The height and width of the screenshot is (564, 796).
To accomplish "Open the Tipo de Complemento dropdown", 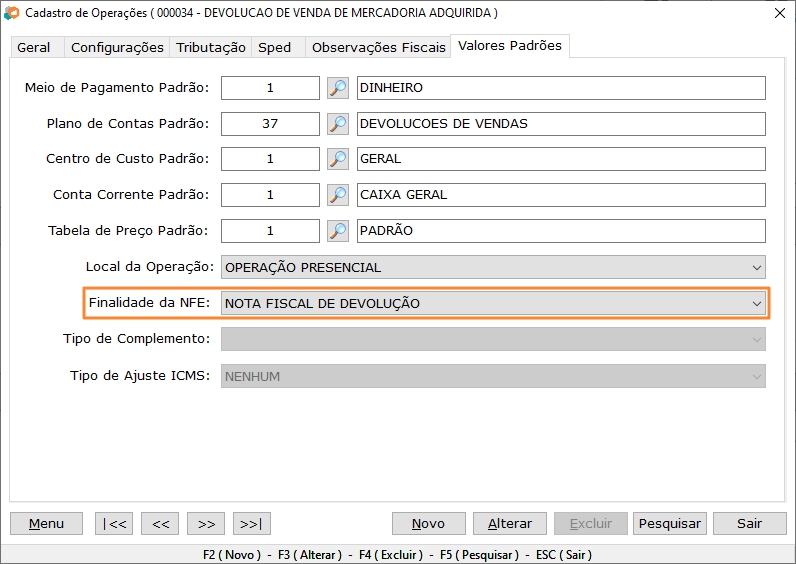I will pyautogui.click(x=493, y=339).
